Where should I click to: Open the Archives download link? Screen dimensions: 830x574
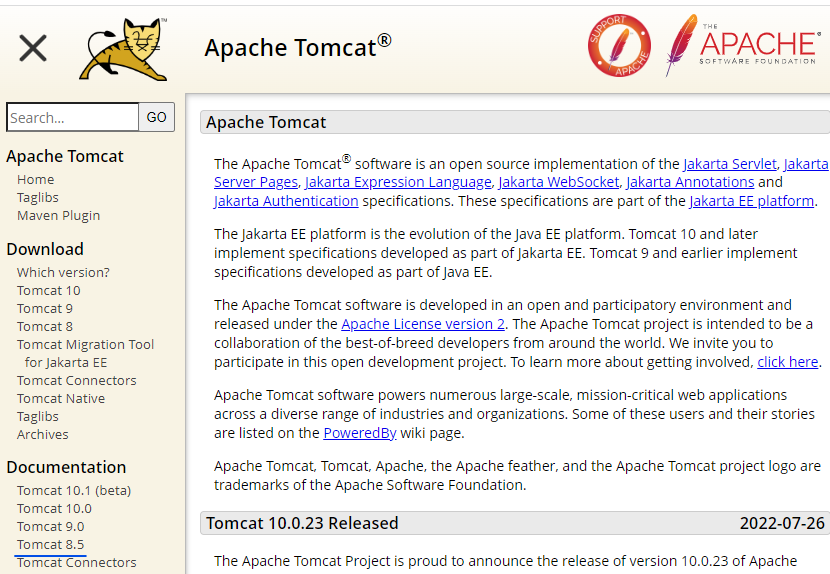[42, 434]
